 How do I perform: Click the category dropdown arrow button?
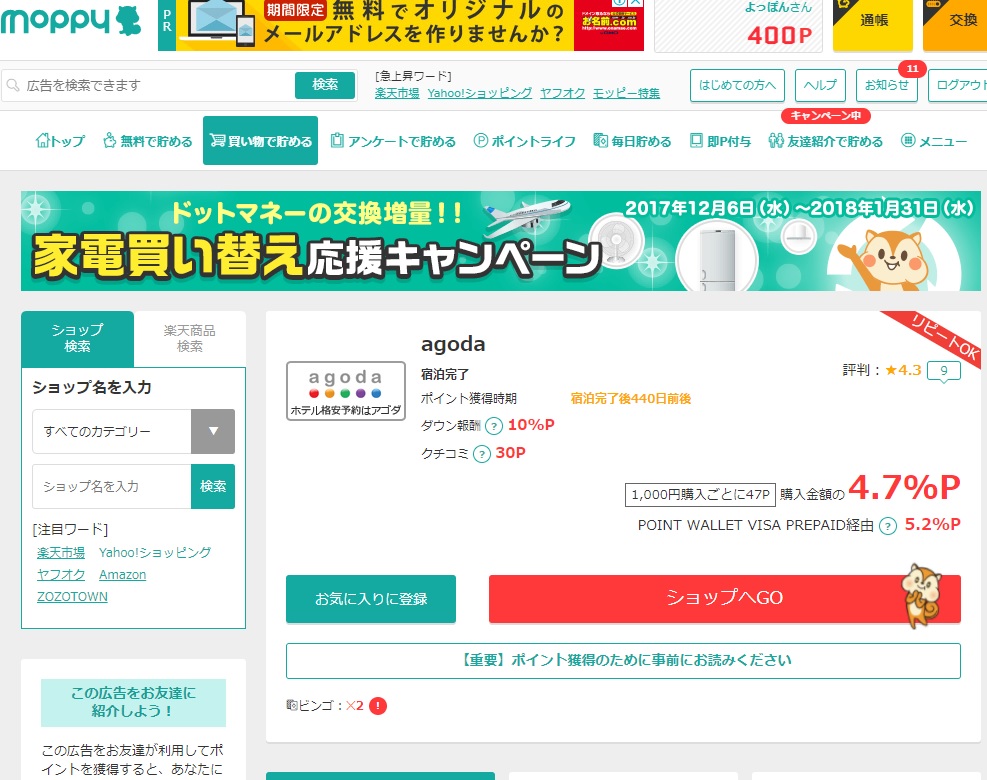[213, 431]
